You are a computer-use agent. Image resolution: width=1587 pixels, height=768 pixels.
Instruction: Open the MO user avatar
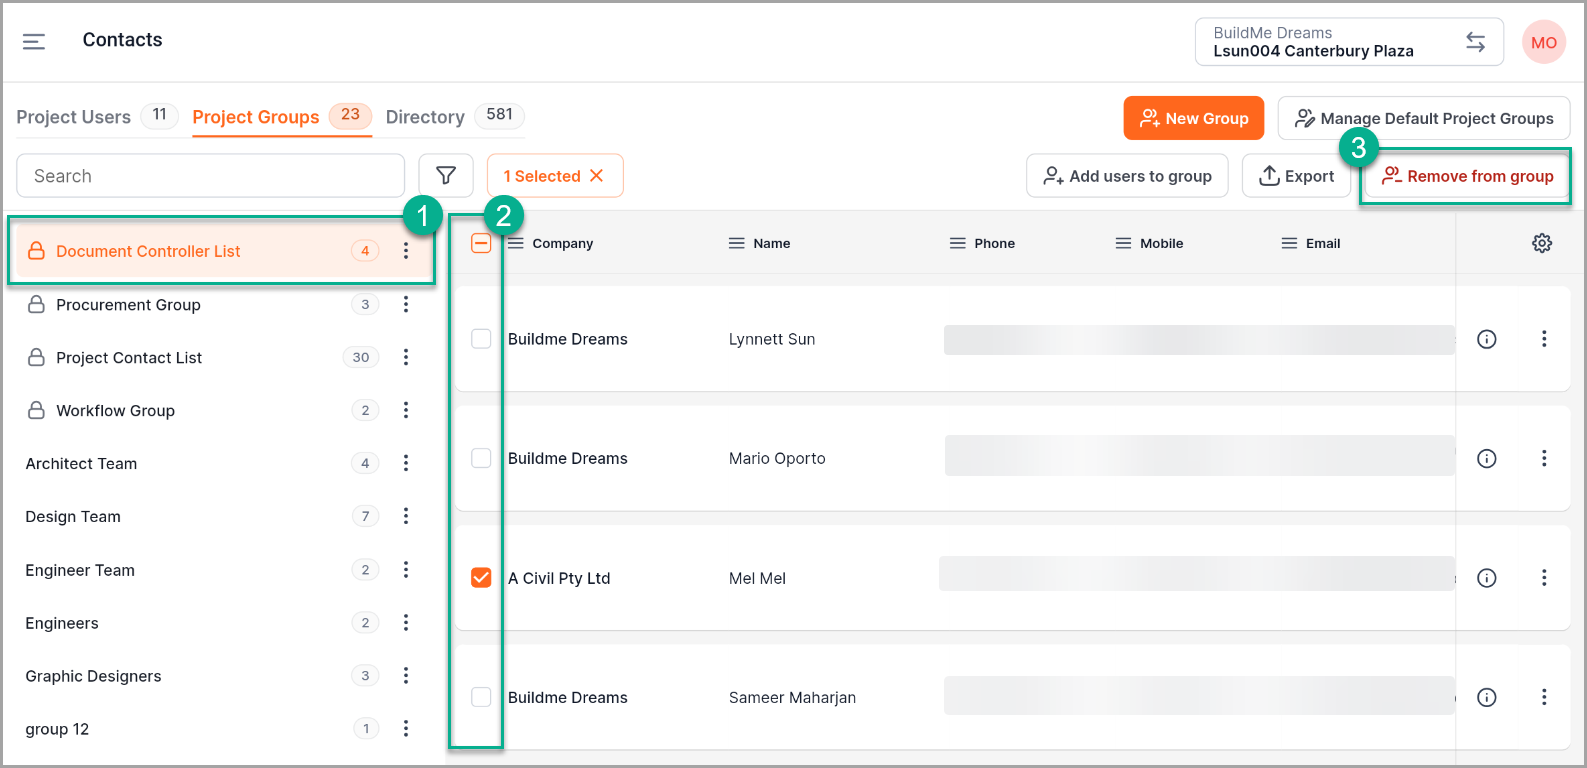point(1543,42)
